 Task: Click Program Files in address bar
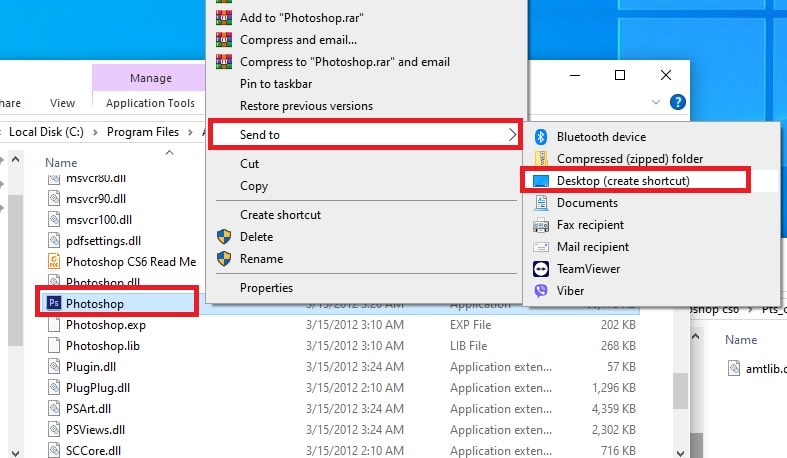tap(143, 132)
